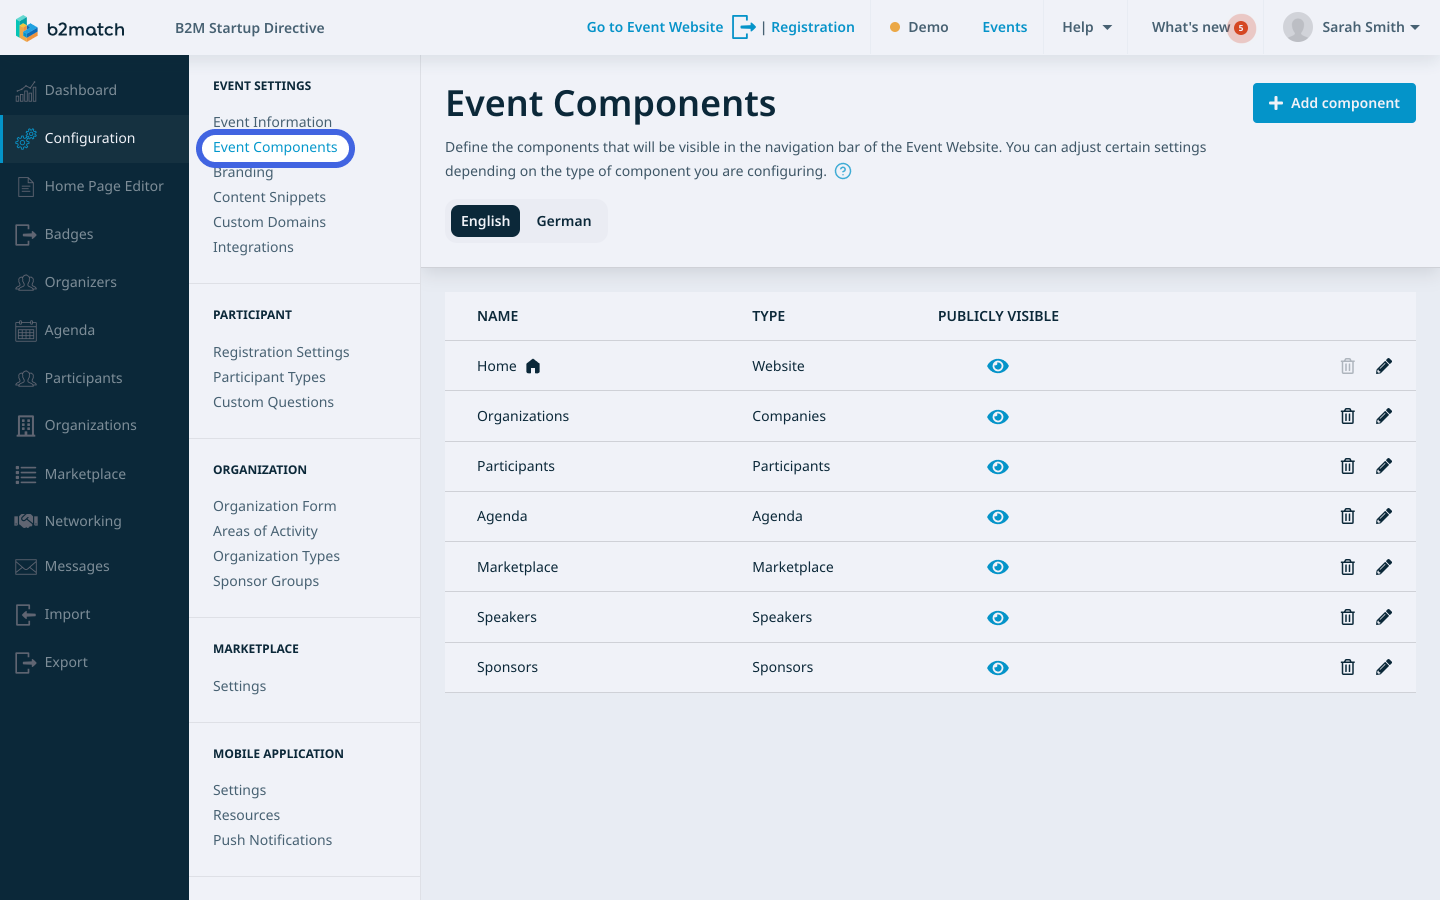Click the delete trash icon for Sponsors
Image resolution: width=1440 pixels, height=900 pixels.
pyautogui.click(x=1347, y=667)
